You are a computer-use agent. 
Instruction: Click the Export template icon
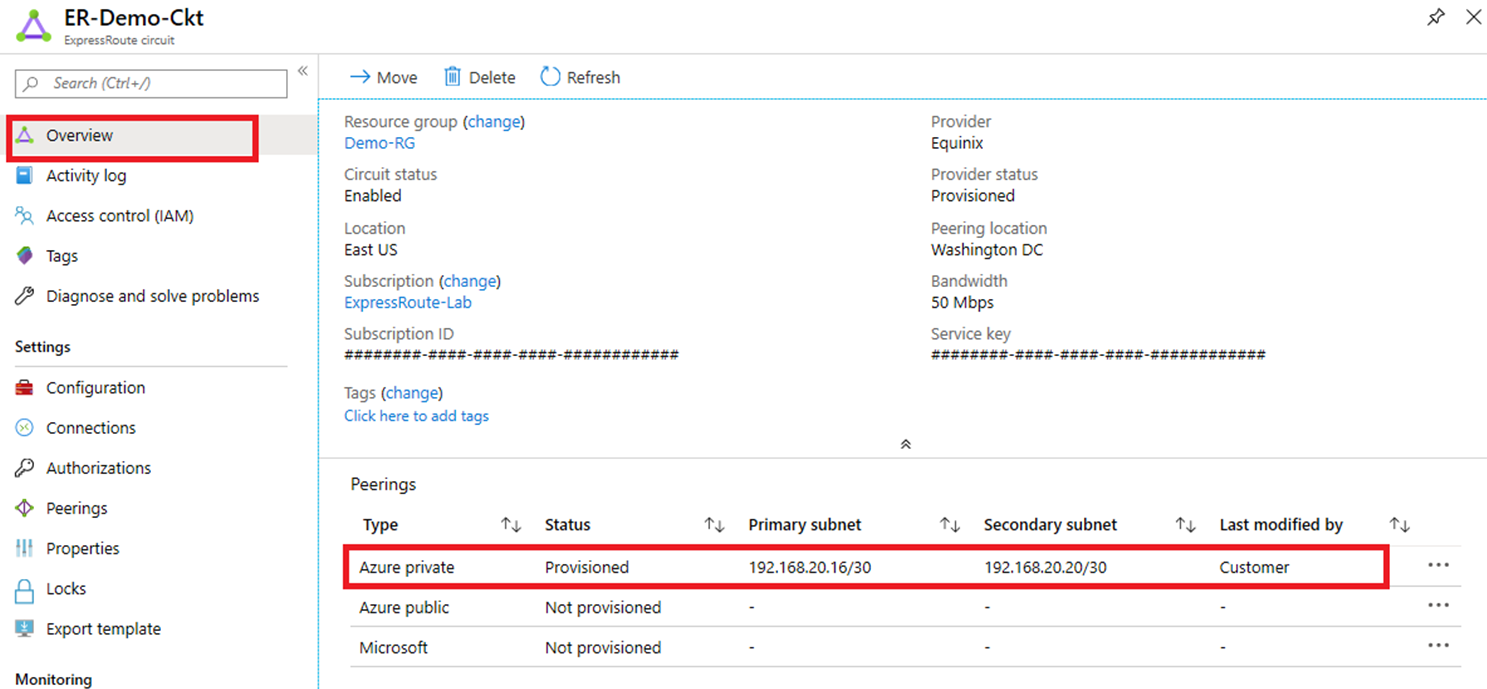[x=25, y=629]
